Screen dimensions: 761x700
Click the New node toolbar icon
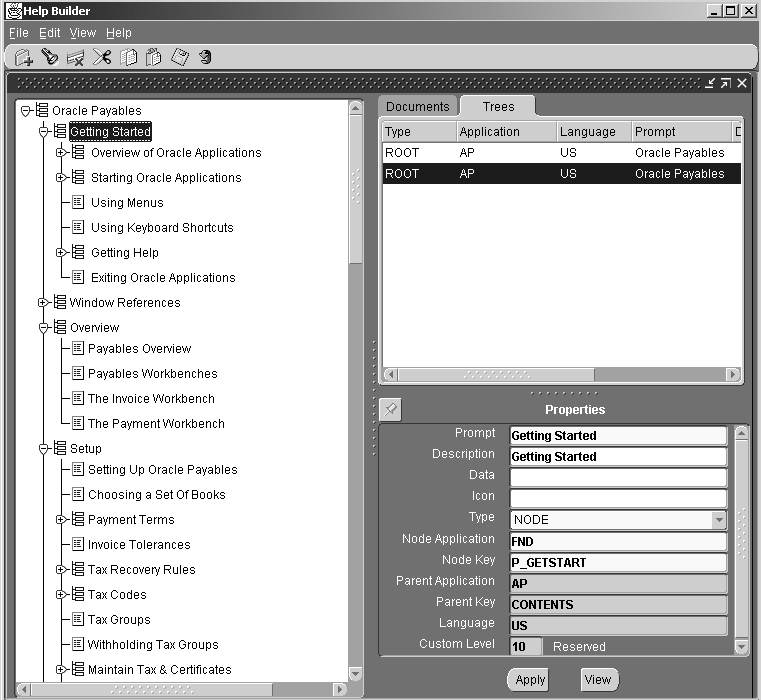coord(24,57)
